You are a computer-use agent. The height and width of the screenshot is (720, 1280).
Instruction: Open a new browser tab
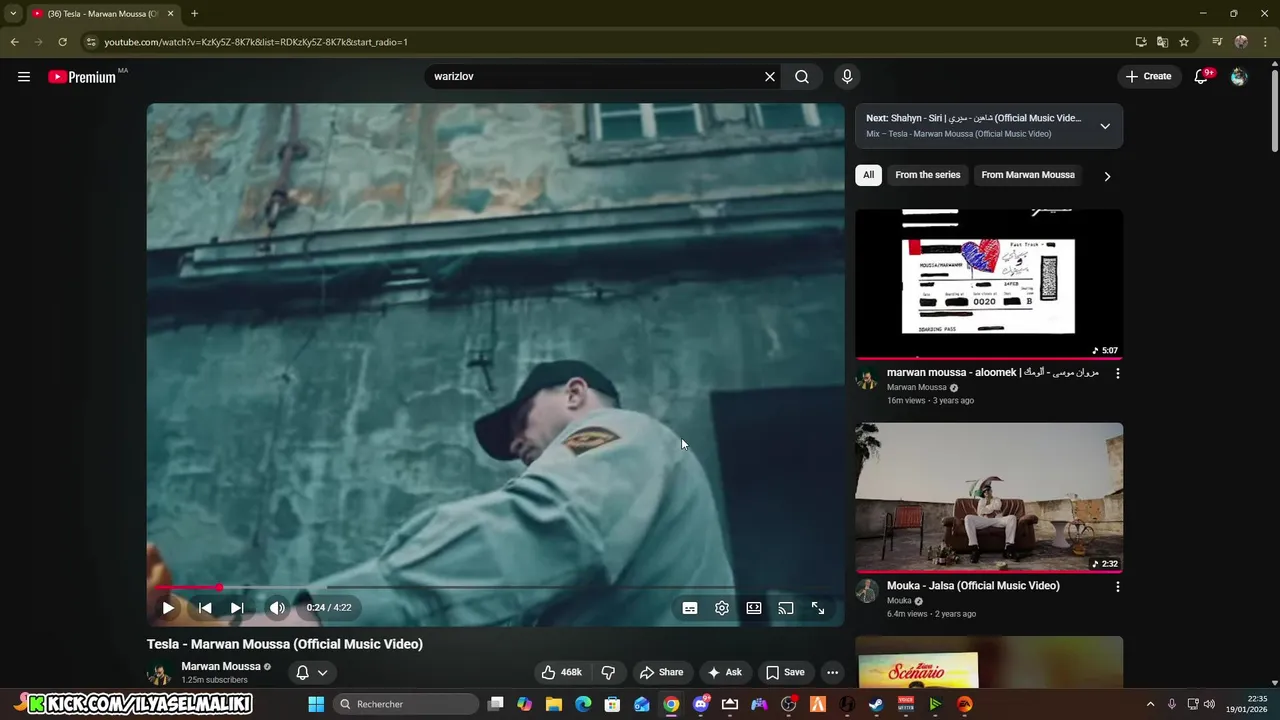pyautogui.click(x=194, y=14)
